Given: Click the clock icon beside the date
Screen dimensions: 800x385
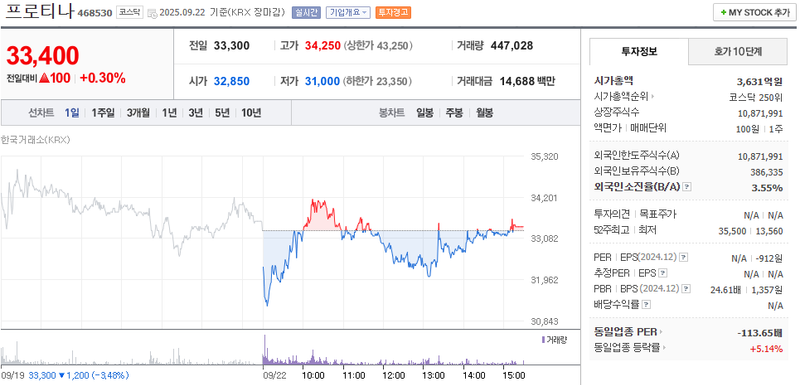Looking at the screenshot, I should (152, 13).
